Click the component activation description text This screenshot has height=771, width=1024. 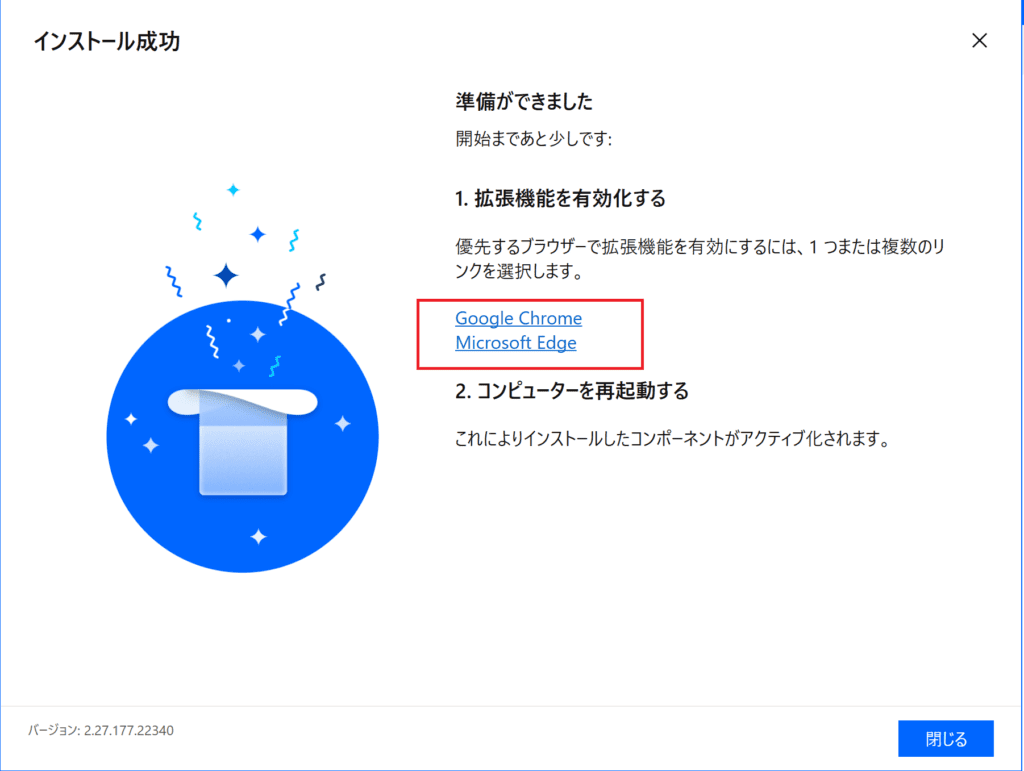(673, 438)
